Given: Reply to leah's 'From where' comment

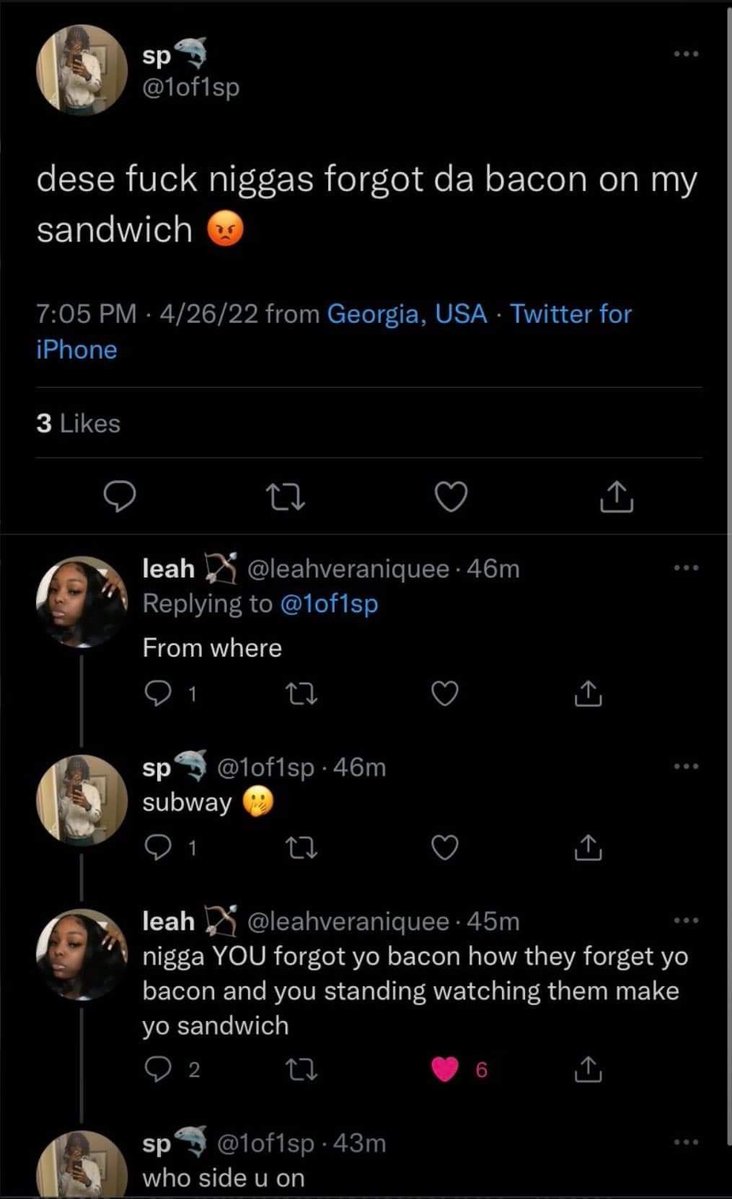Looking at the screenshot, I should [x=158, y=694].
